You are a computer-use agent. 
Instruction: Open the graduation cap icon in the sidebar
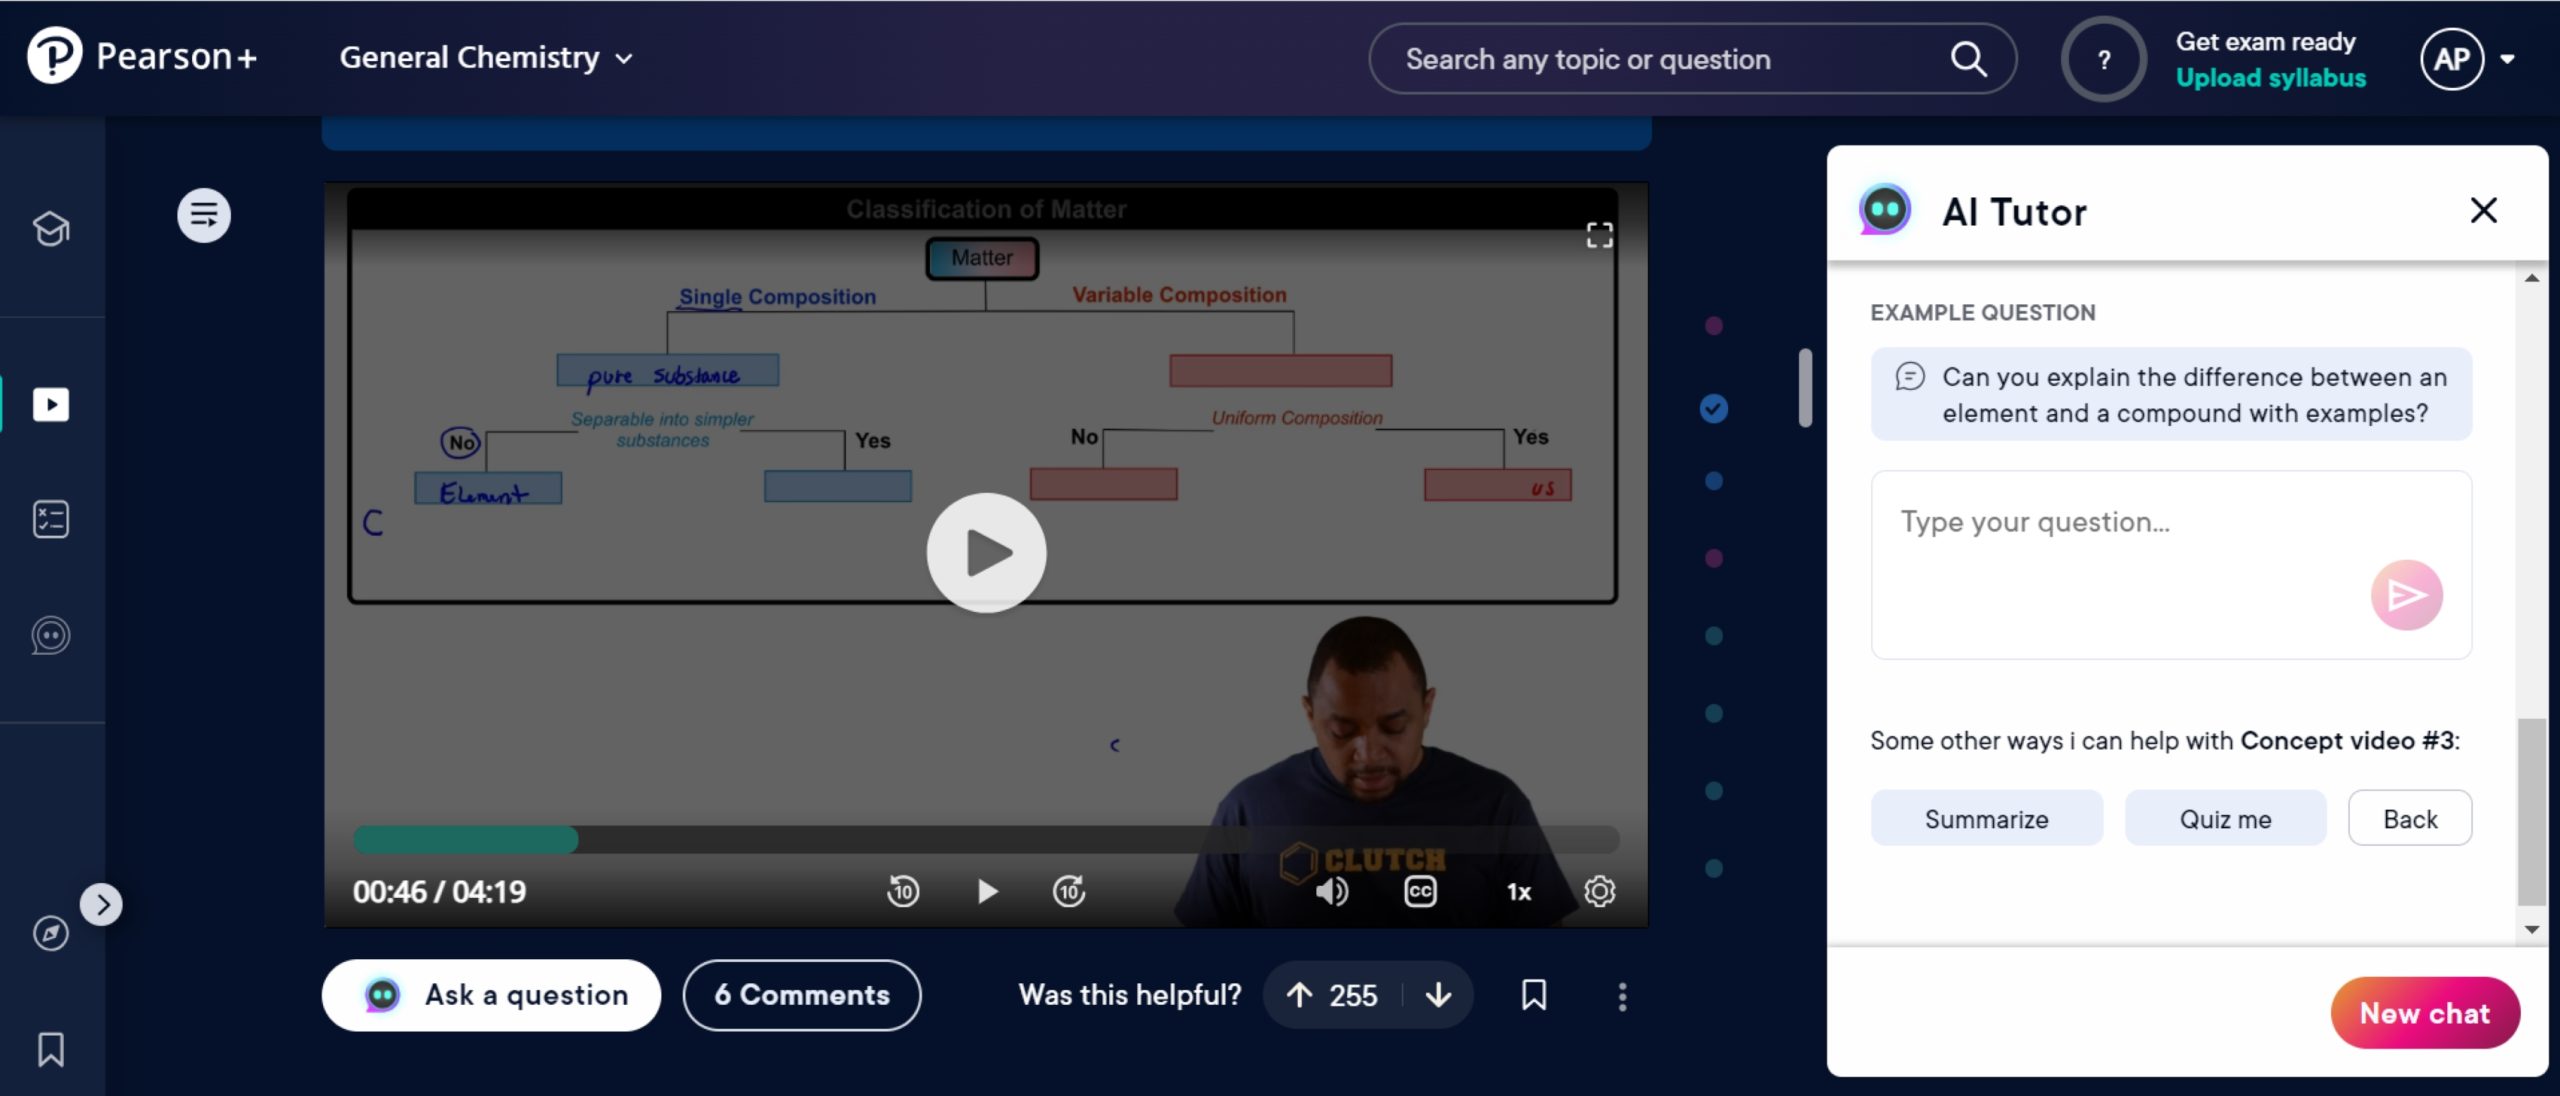pyautogui.click(x=51, y=229)
